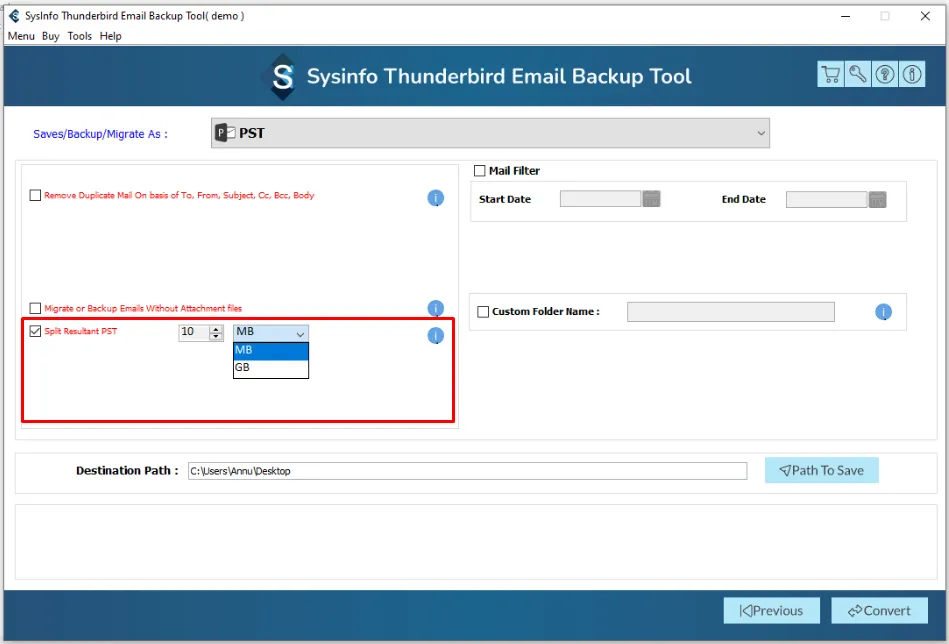Close the Sysinfo application window
Screen dimensions: 949x644
pyautogui.click(x=925, y=16)
